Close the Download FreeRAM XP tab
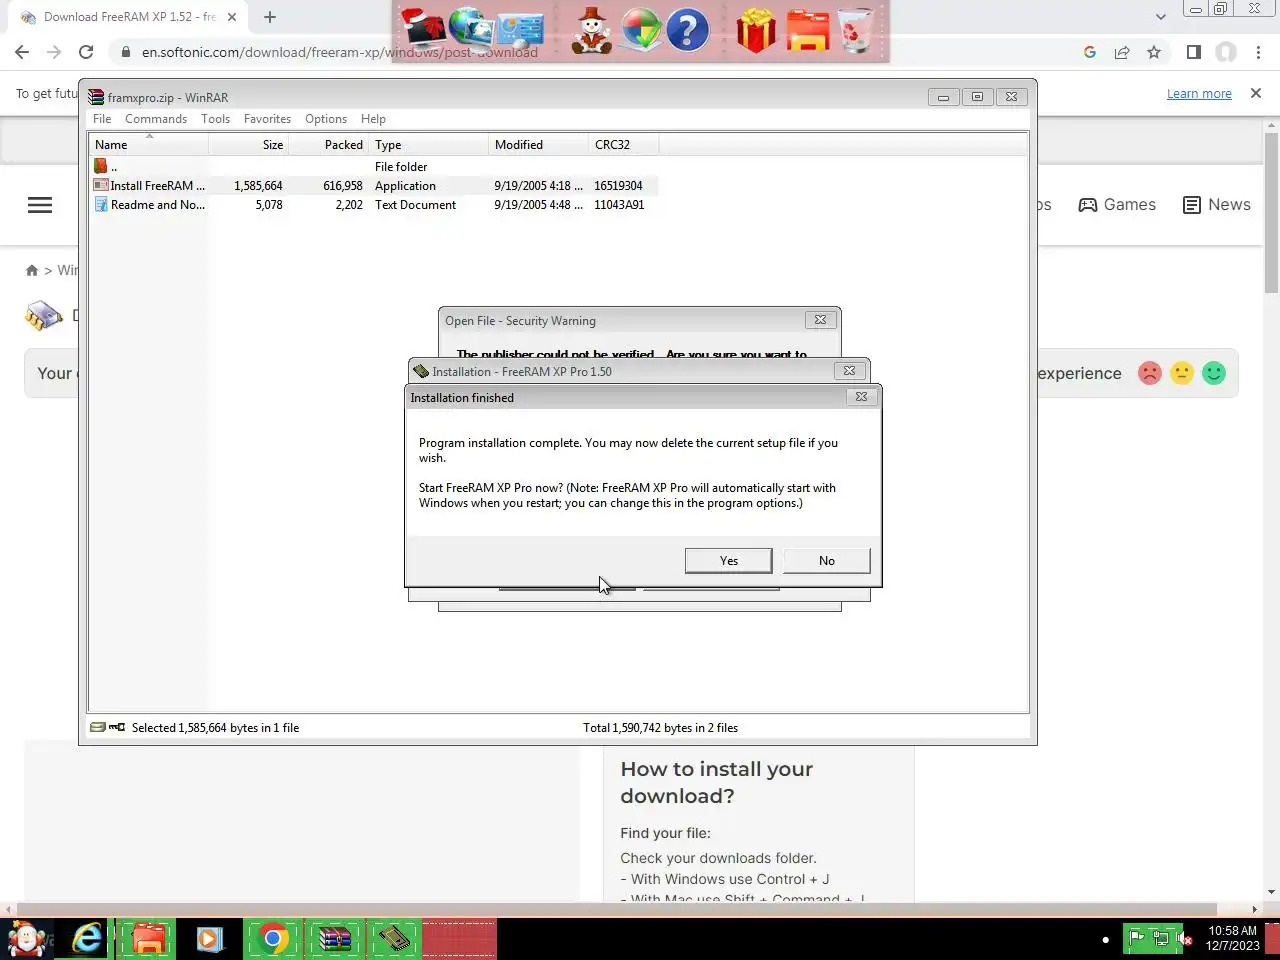This screenshot has height=960, width=1280. click(x=231, y=17)
